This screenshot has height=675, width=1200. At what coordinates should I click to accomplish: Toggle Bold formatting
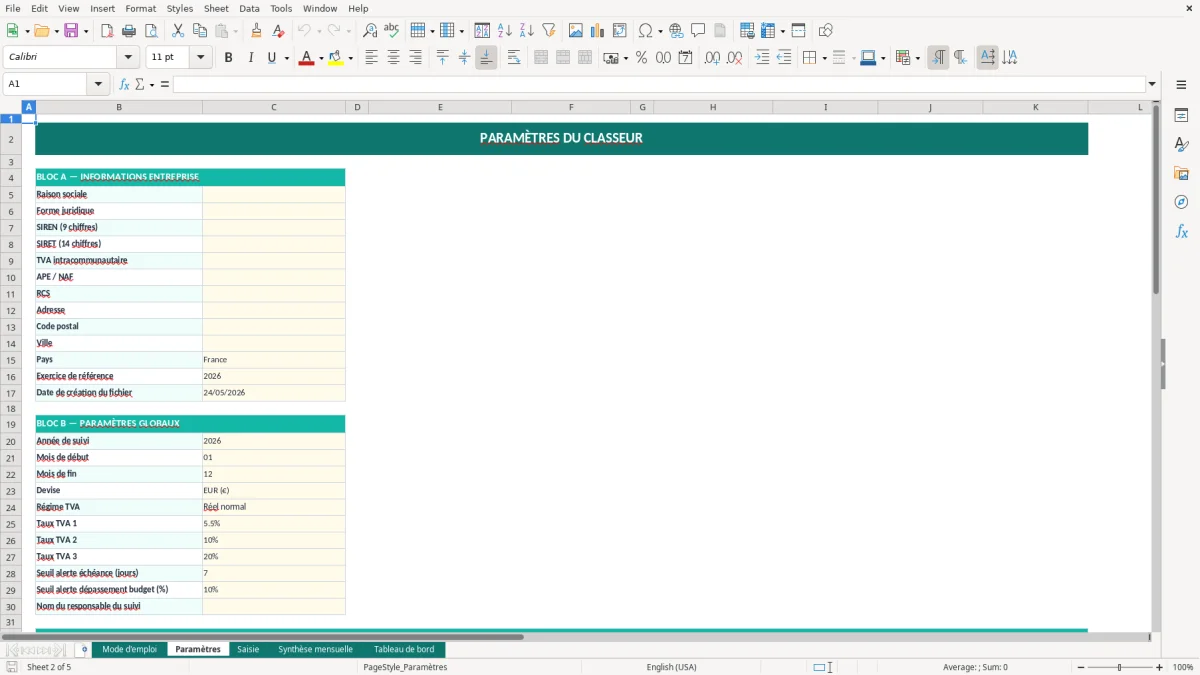(228, 58)
